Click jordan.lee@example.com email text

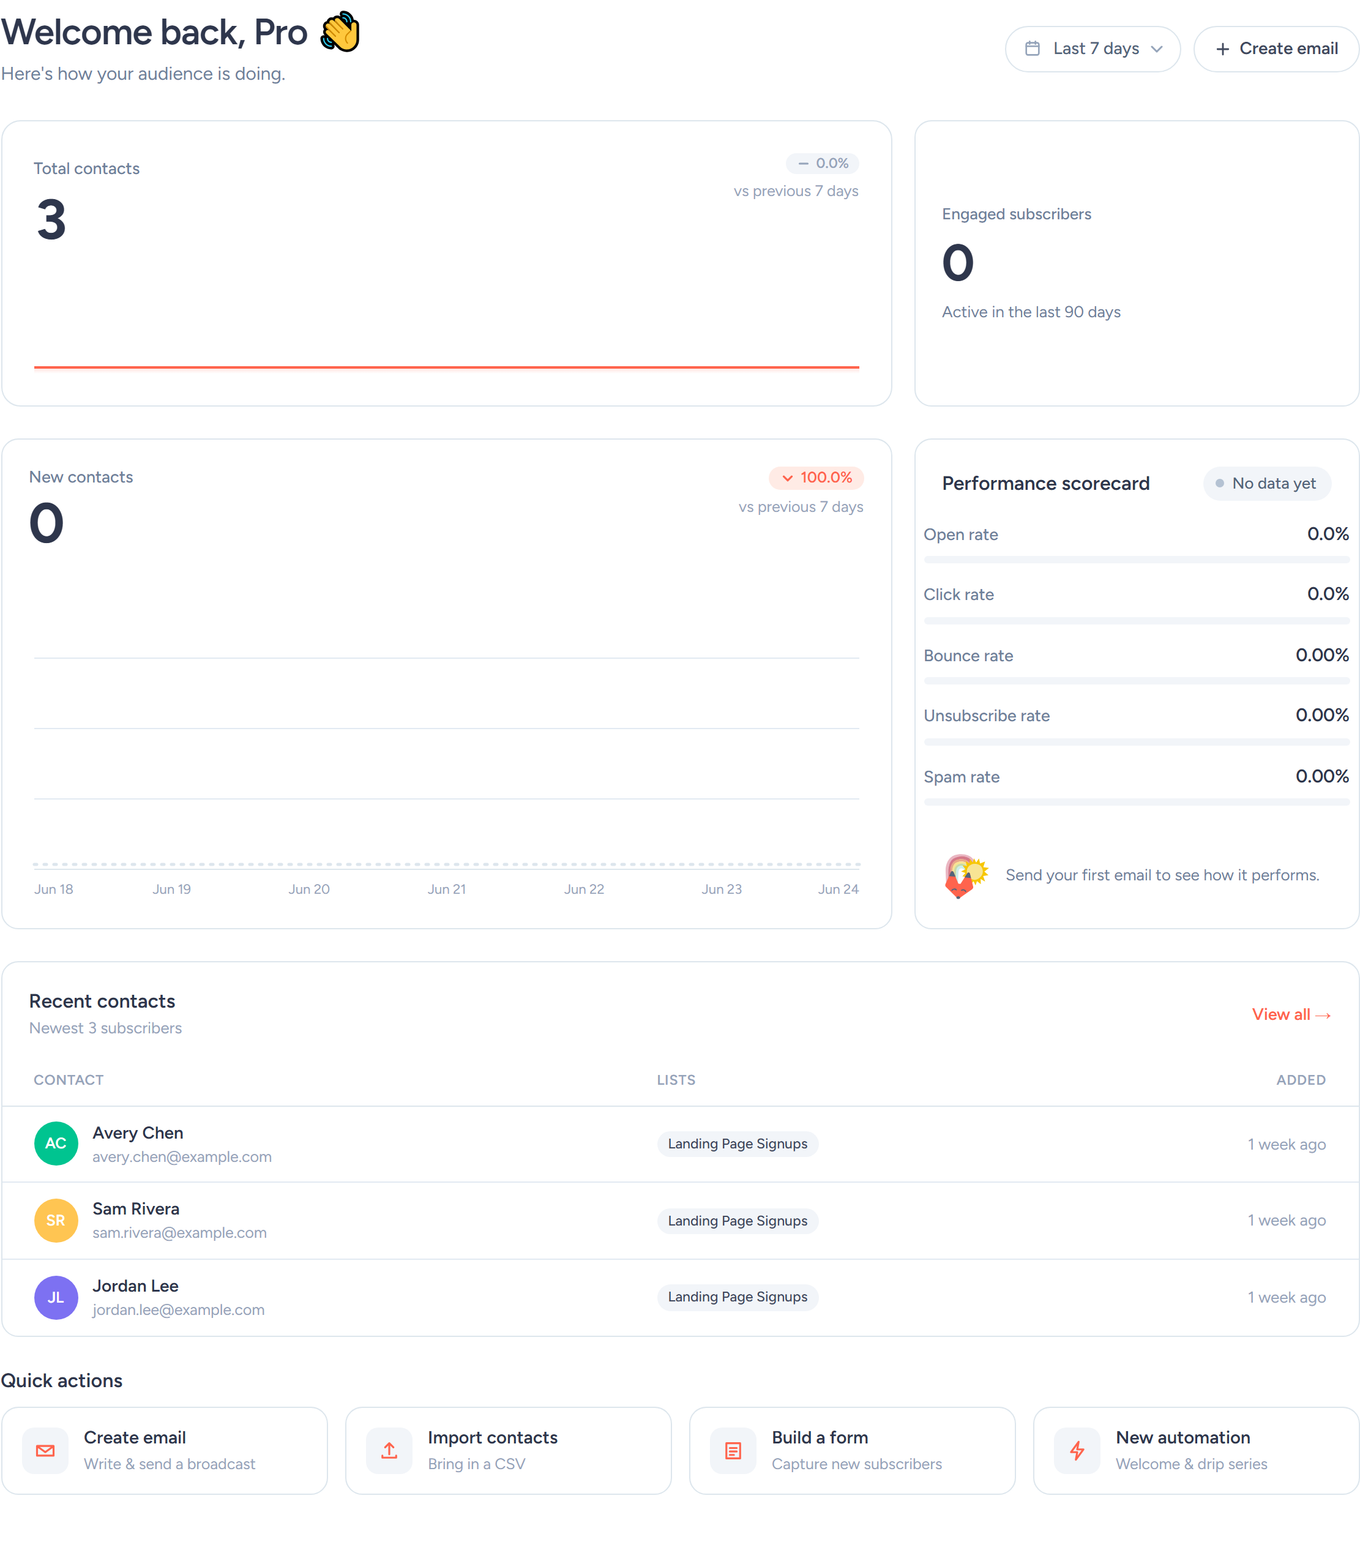click(179, 1310)
